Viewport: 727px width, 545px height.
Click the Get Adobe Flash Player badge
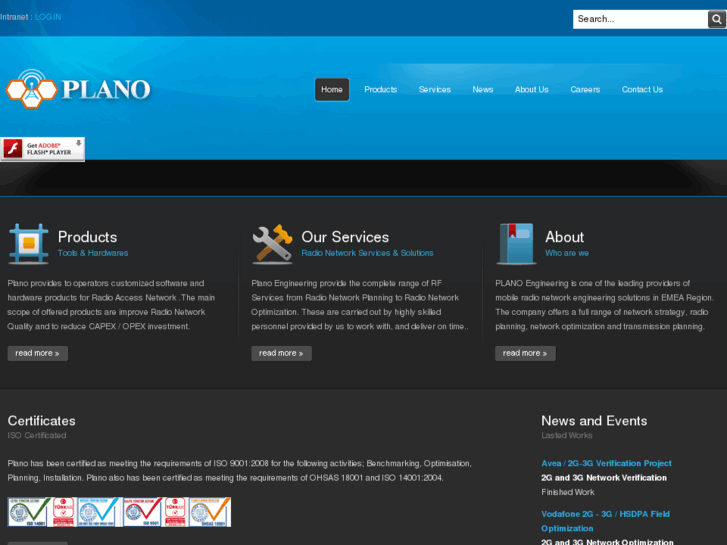pyautogui.click(x=42, y=149)
